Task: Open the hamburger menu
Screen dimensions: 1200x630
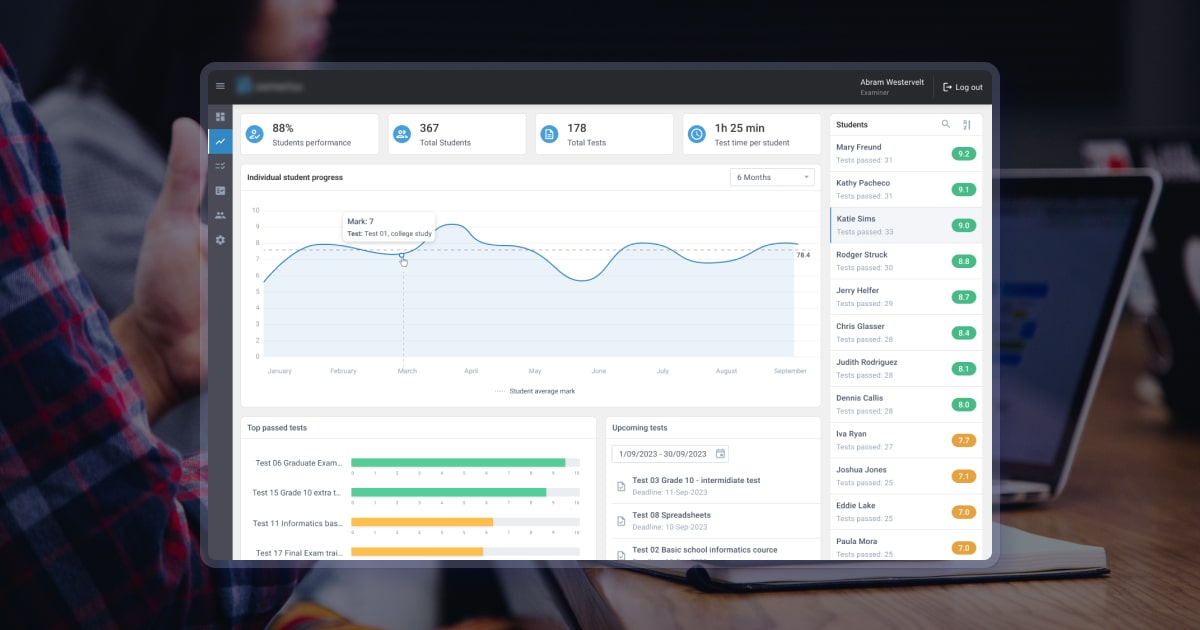Action: 220,86
